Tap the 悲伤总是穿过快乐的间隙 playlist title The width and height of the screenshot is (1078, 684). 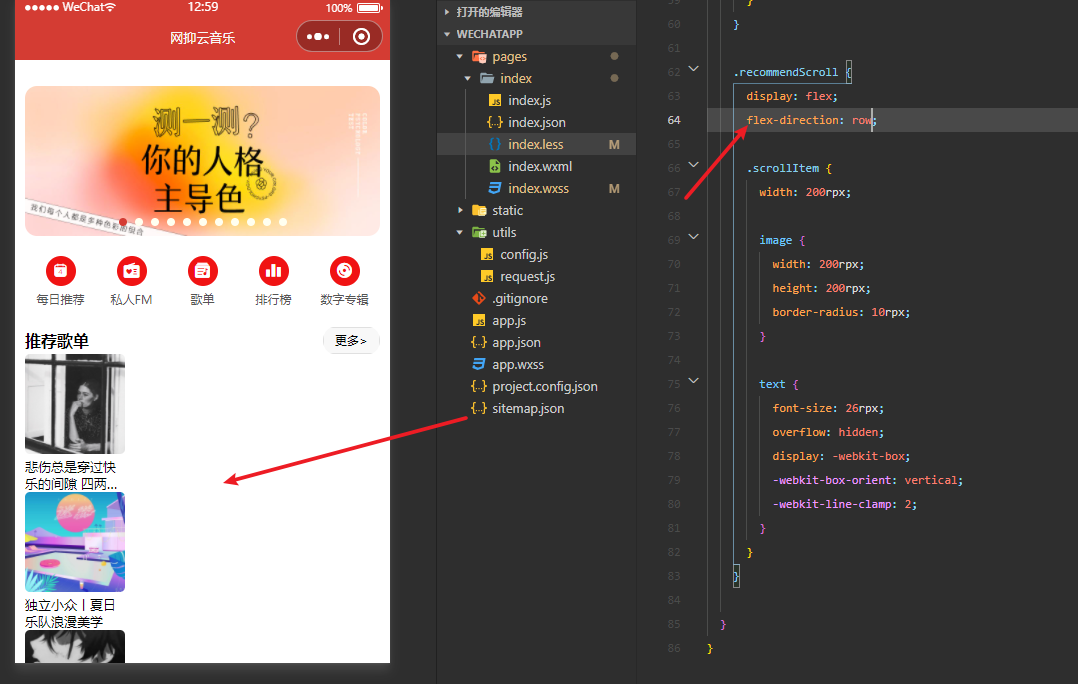click(x=71, y=475)
